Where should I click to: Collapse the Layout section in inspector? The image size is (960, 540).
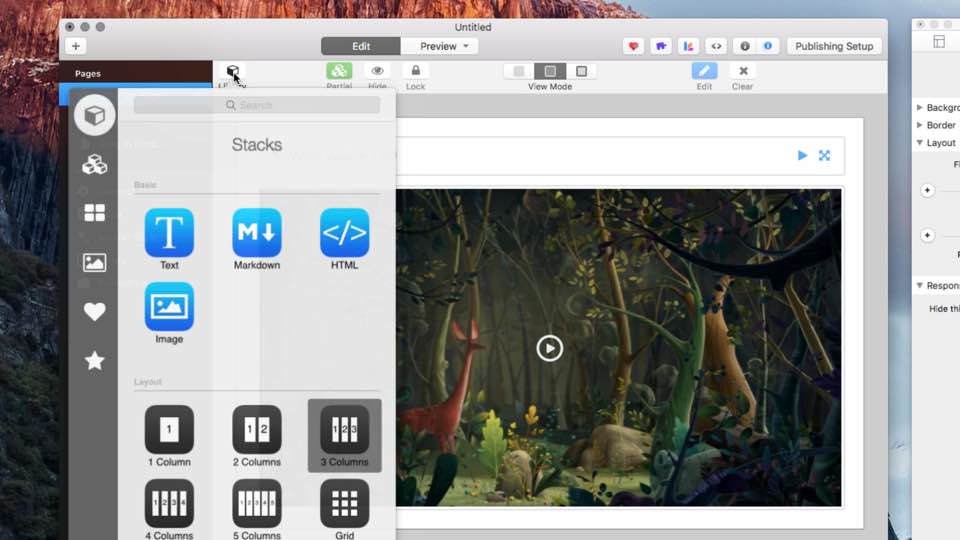coord(920,143)
